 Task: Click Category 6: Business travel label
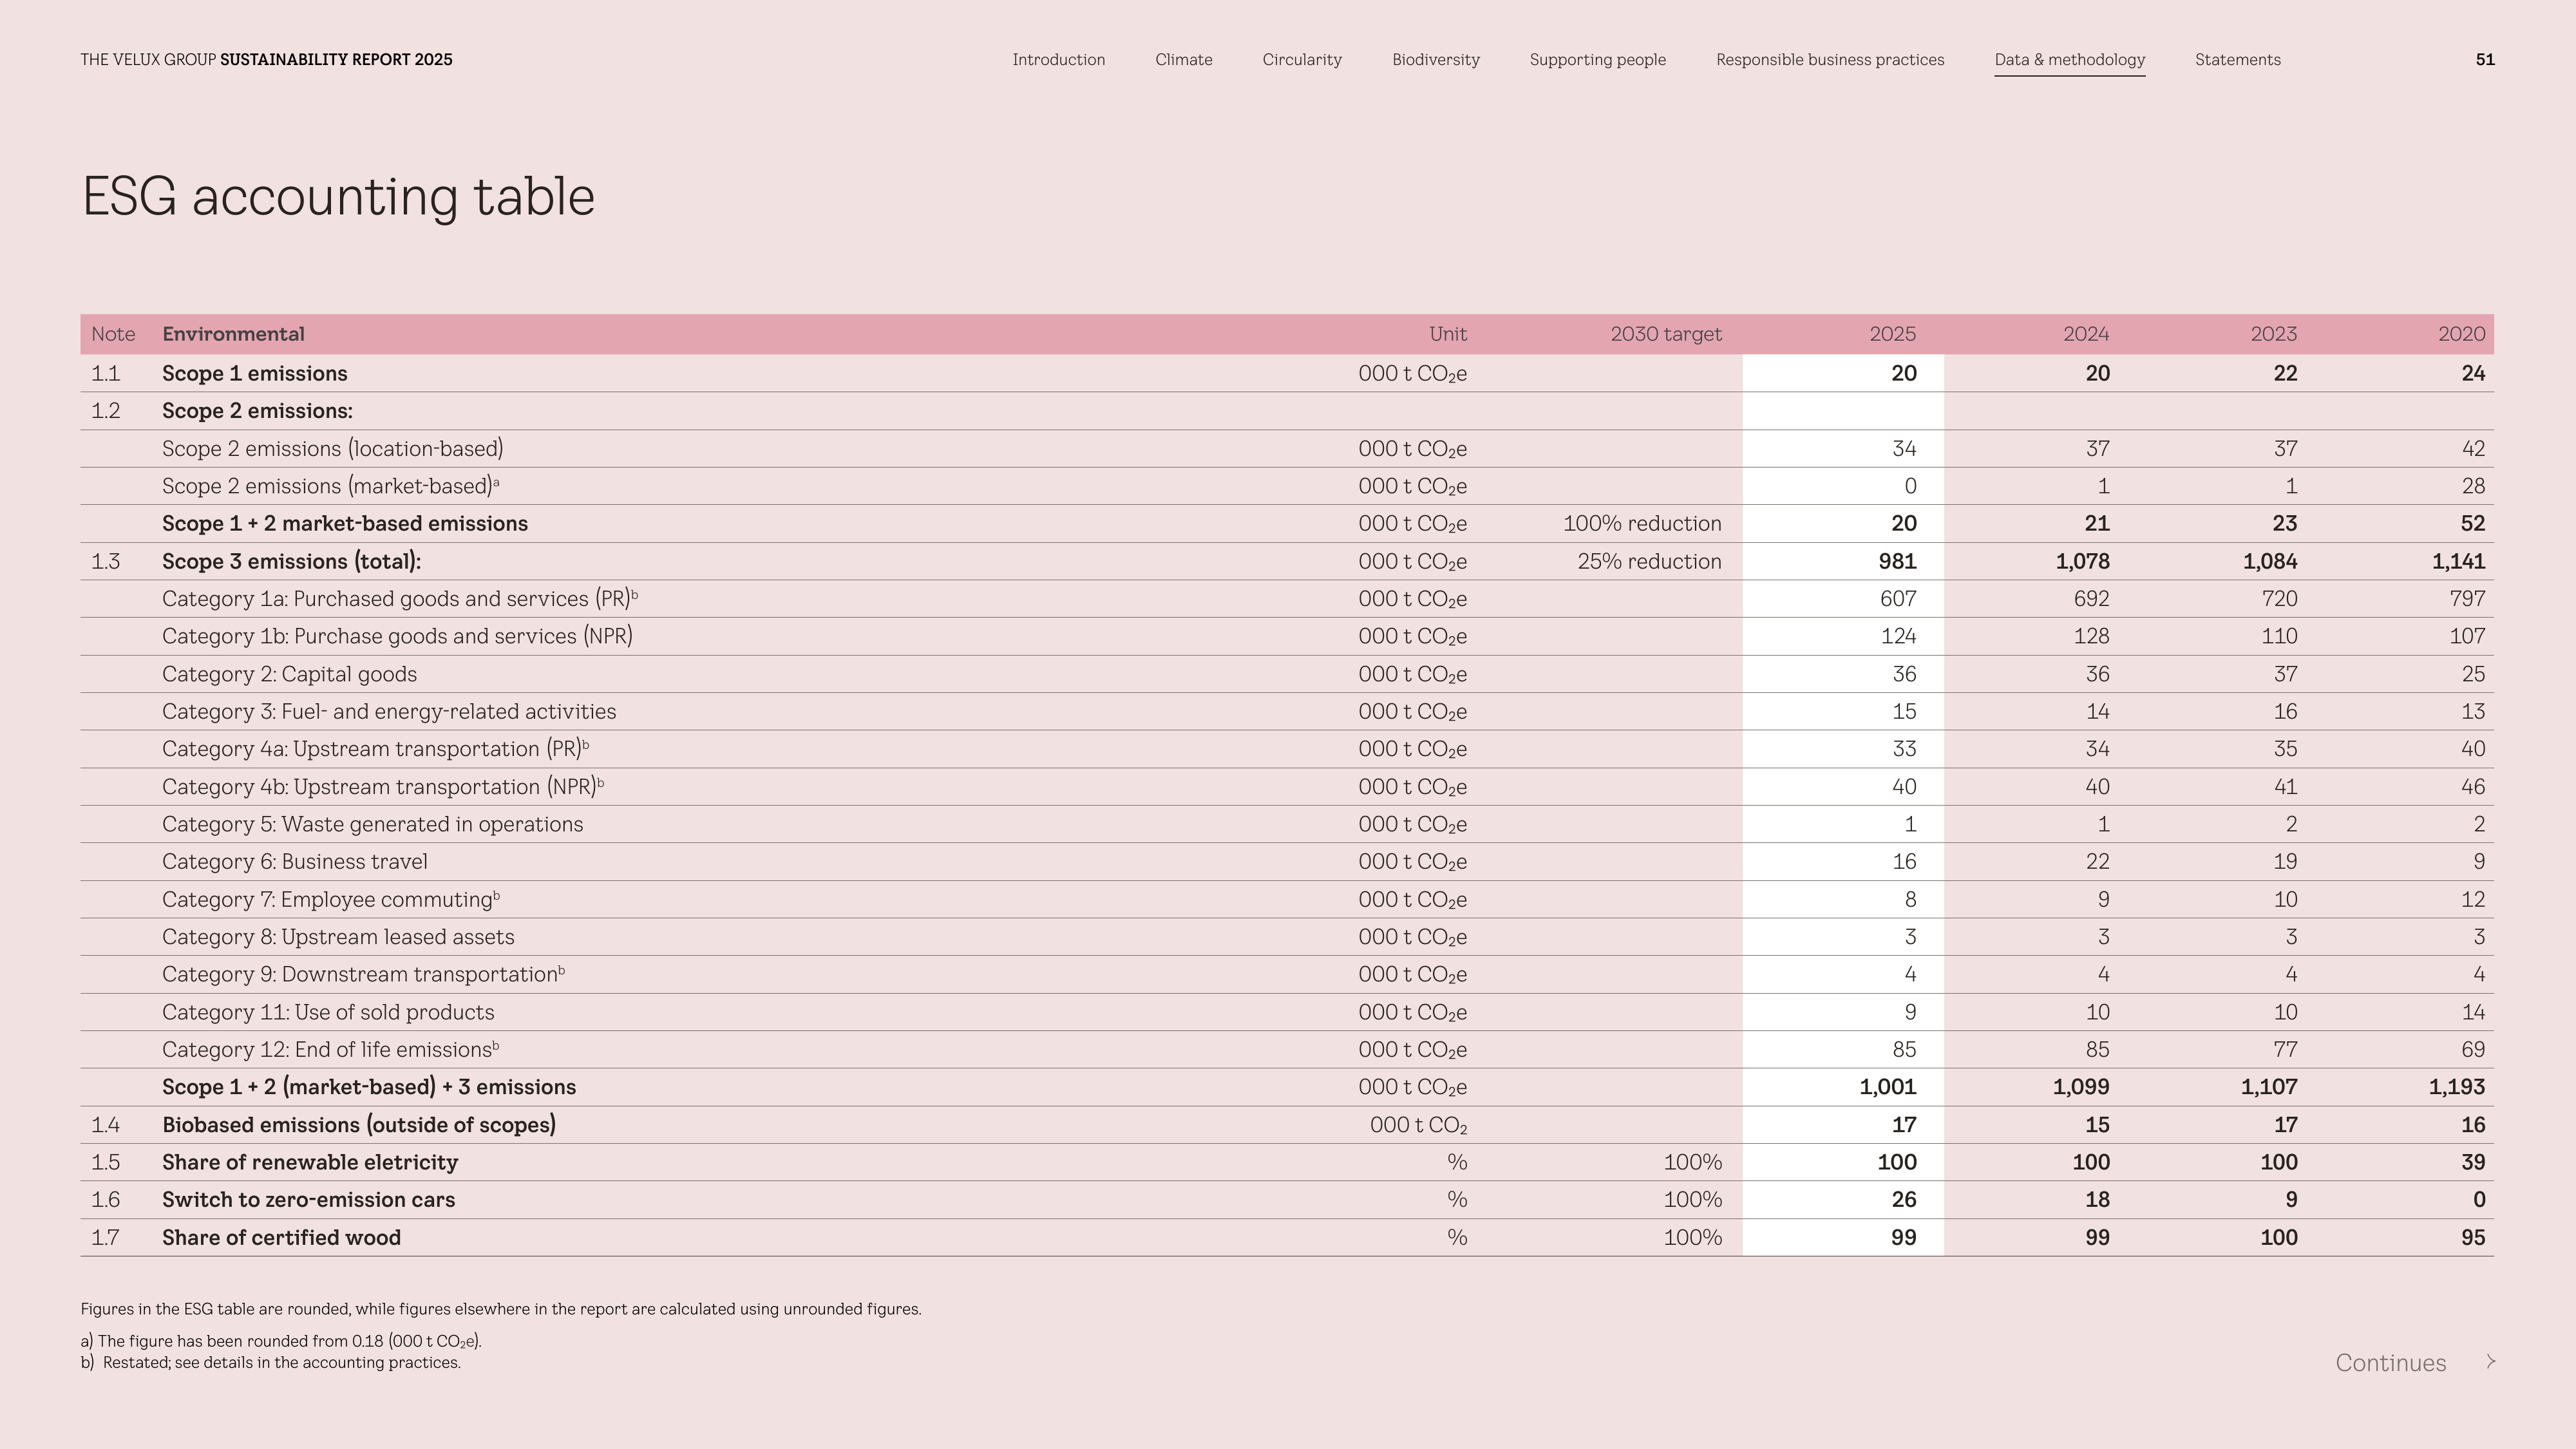point(295,862)
